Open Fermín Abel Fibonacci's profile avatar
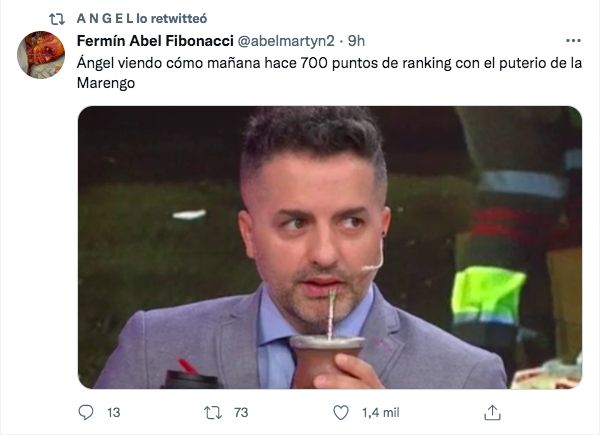Viewport: 602px width, 435px height. click(x=42, y=55)
